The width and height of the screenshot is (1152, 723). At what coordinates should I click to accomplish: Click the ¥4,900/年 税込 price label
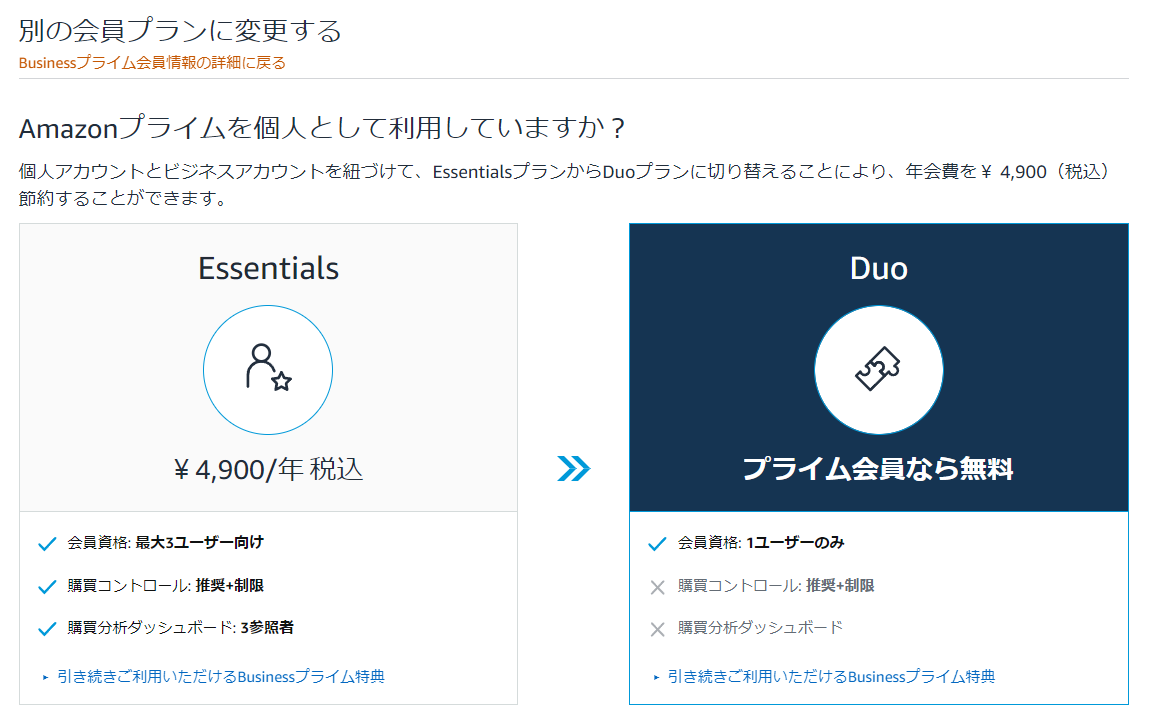(268, 465)
